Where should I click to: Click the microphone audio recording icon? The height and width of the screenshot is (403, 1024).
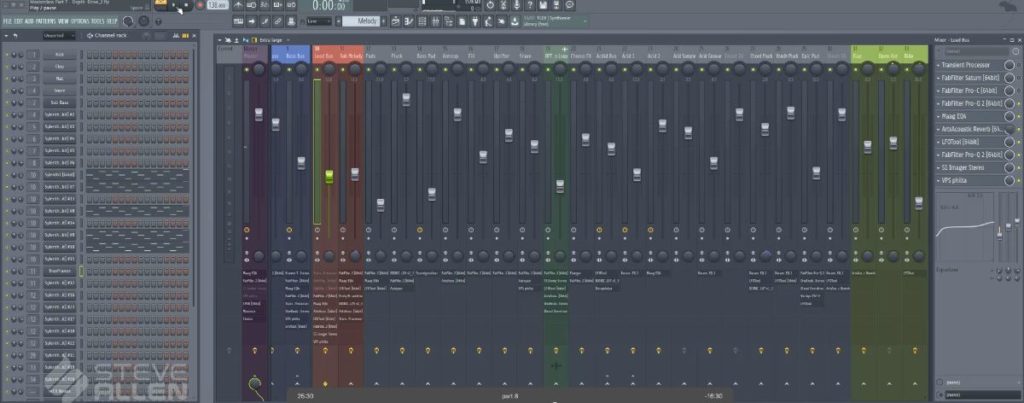coord(517,5)
